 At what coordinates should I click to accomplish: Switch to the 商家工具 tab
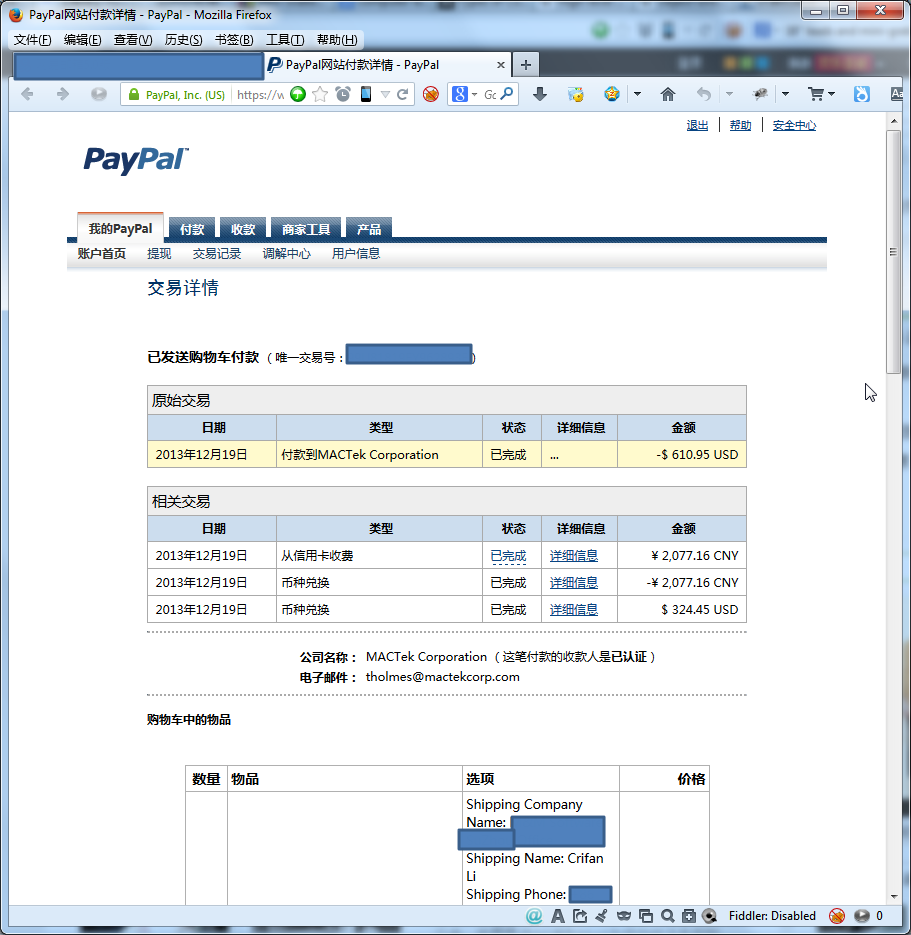tap(306, 230)
